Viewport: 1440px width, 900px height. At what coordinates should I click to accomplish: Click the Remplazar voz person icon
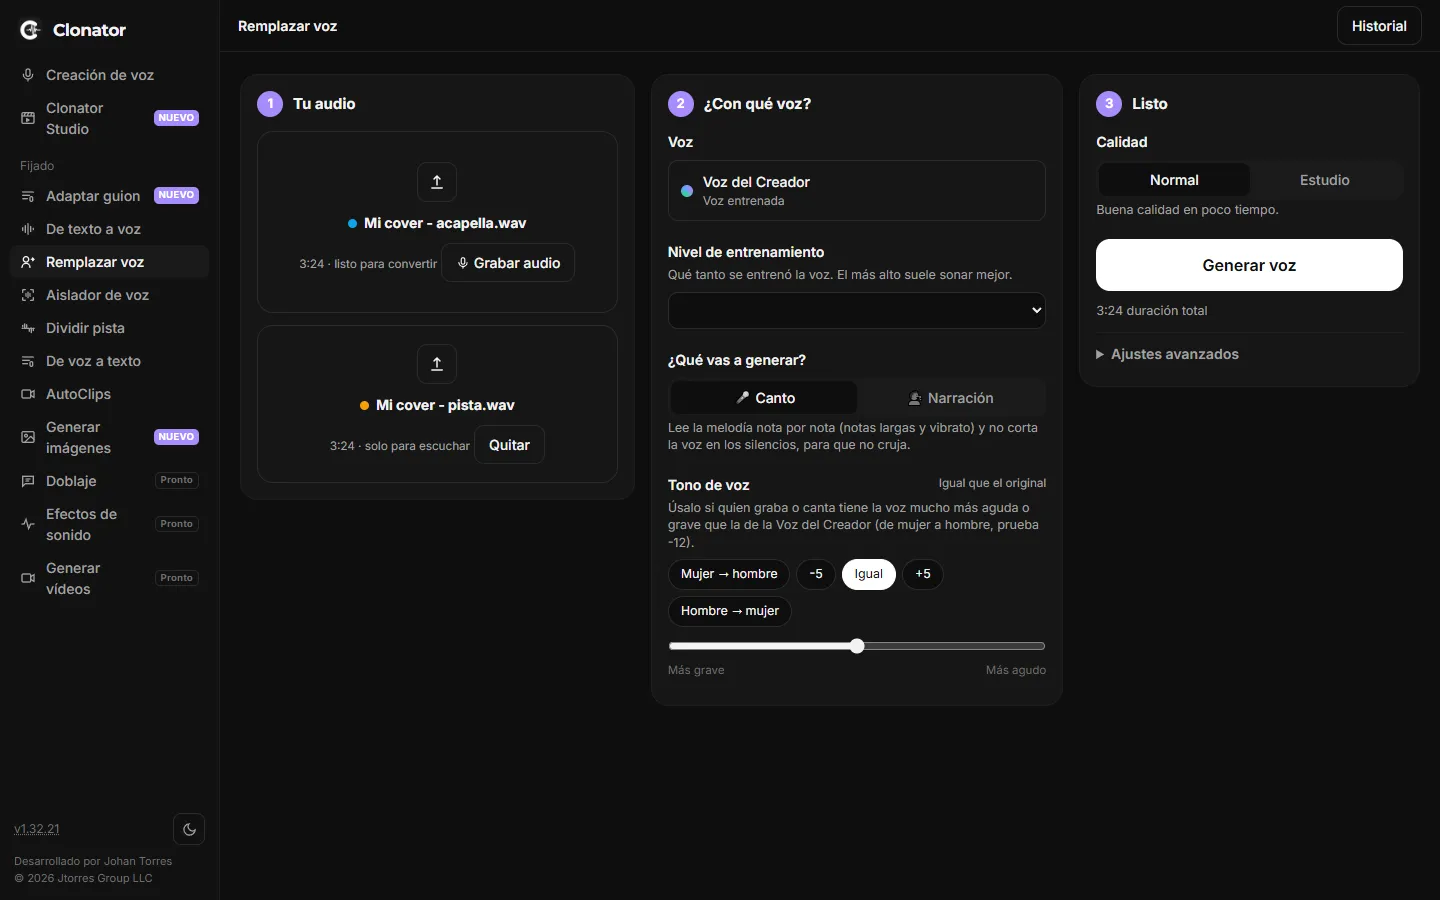tap(28, 262)
